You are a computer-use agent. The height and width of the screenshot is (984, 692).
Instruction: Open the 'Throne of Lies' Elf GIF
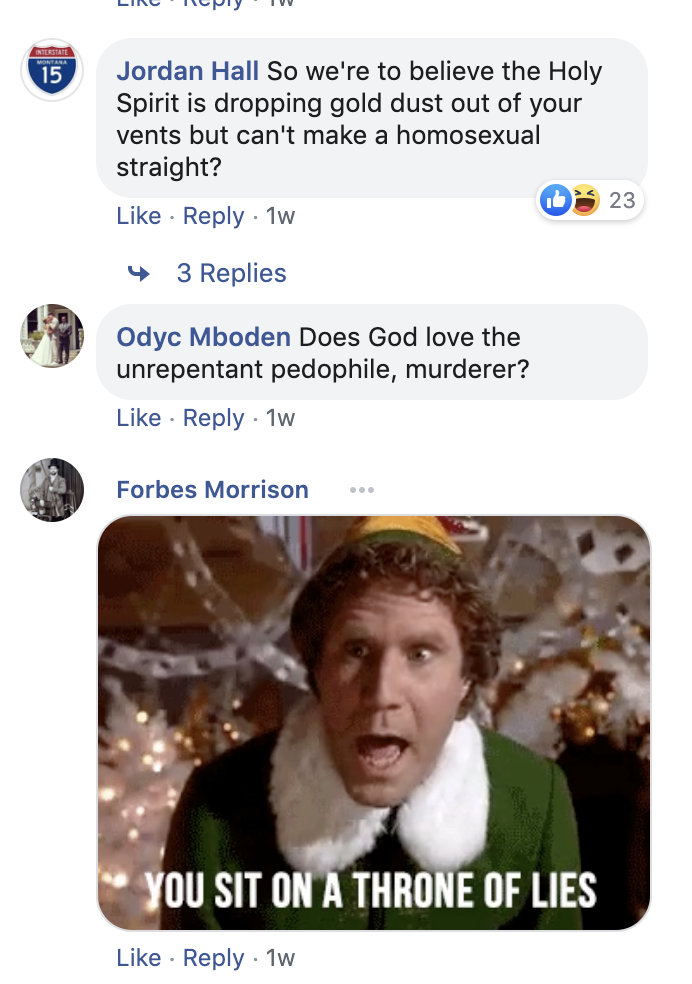click(374, 723)
